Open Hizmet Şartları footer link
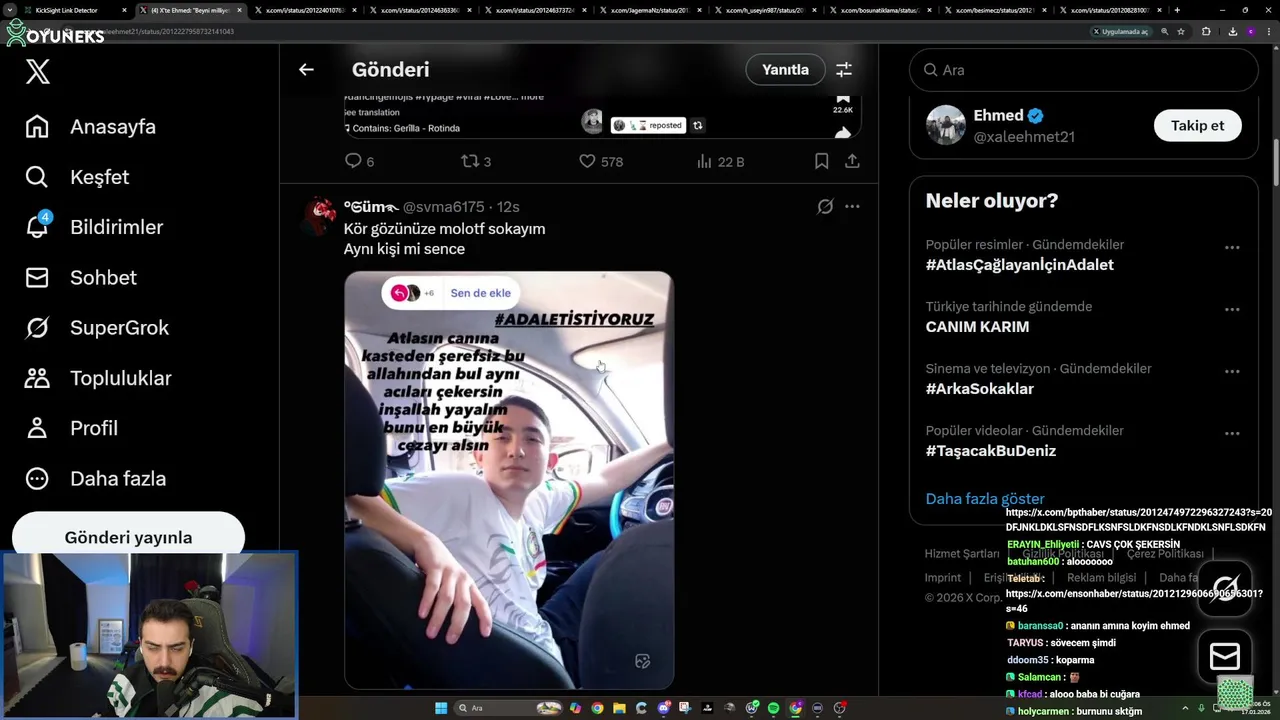Screen dimensions: 1280x720 point(961,554)
